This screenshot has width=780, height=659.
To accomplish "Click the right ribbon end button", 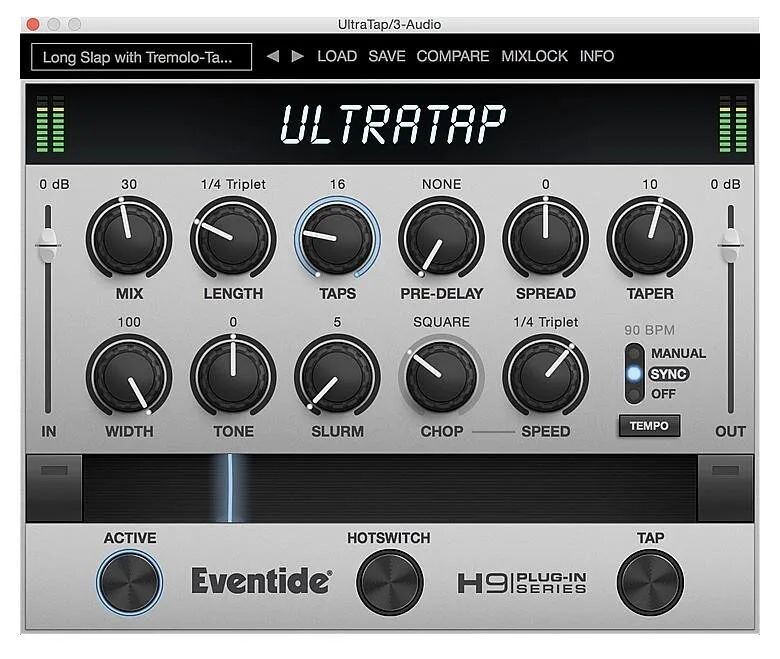I will point(725,488).
